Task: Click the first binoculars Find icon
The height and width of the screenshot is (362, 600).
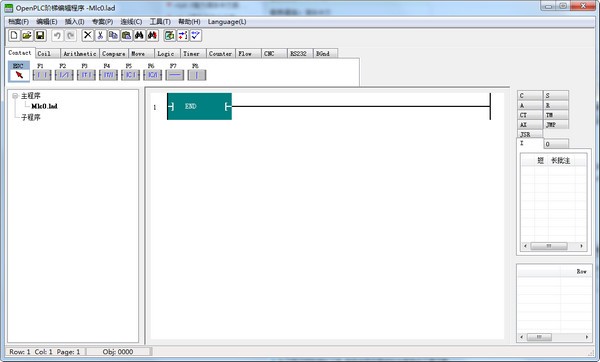Action: [139, 36]
